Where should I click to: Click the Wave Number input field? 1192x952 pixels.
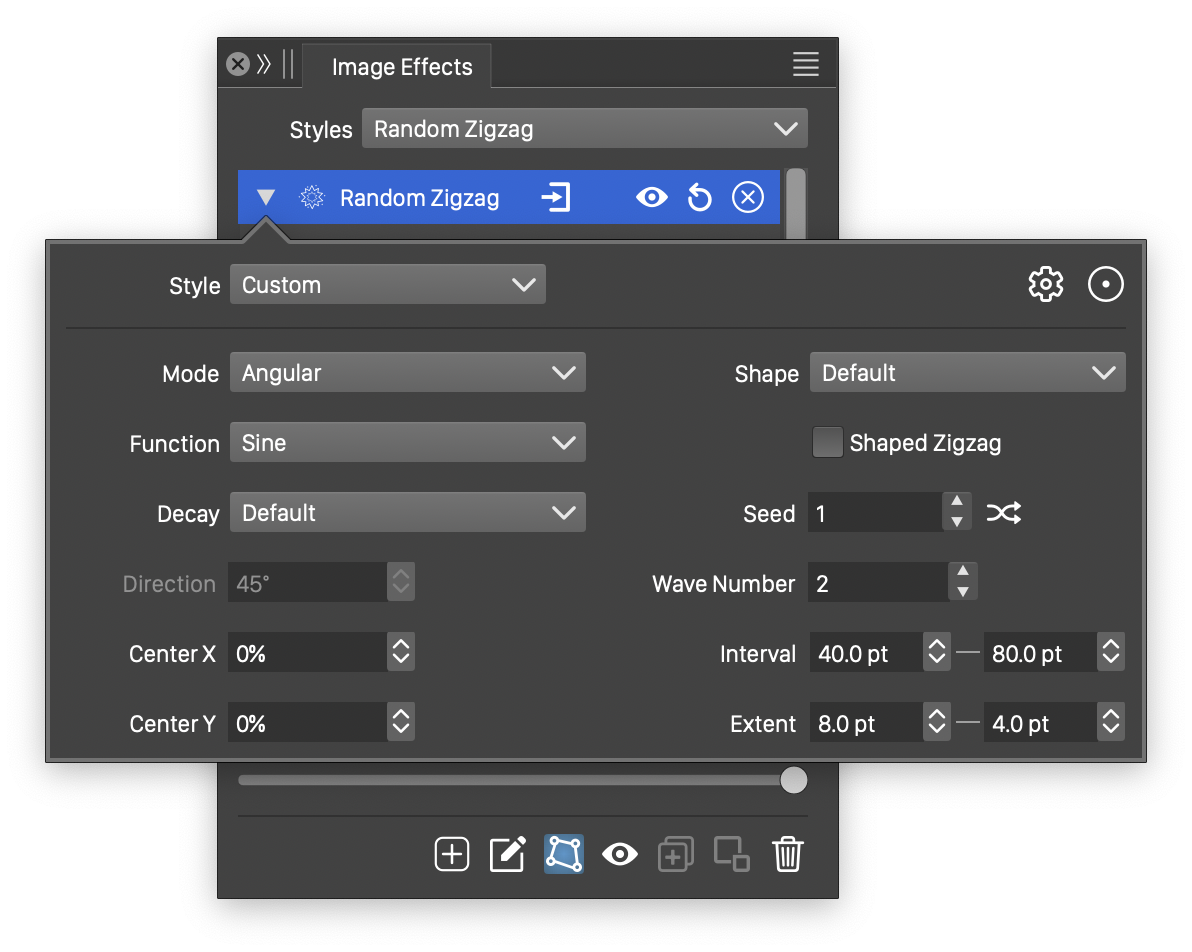pos(877,584)
